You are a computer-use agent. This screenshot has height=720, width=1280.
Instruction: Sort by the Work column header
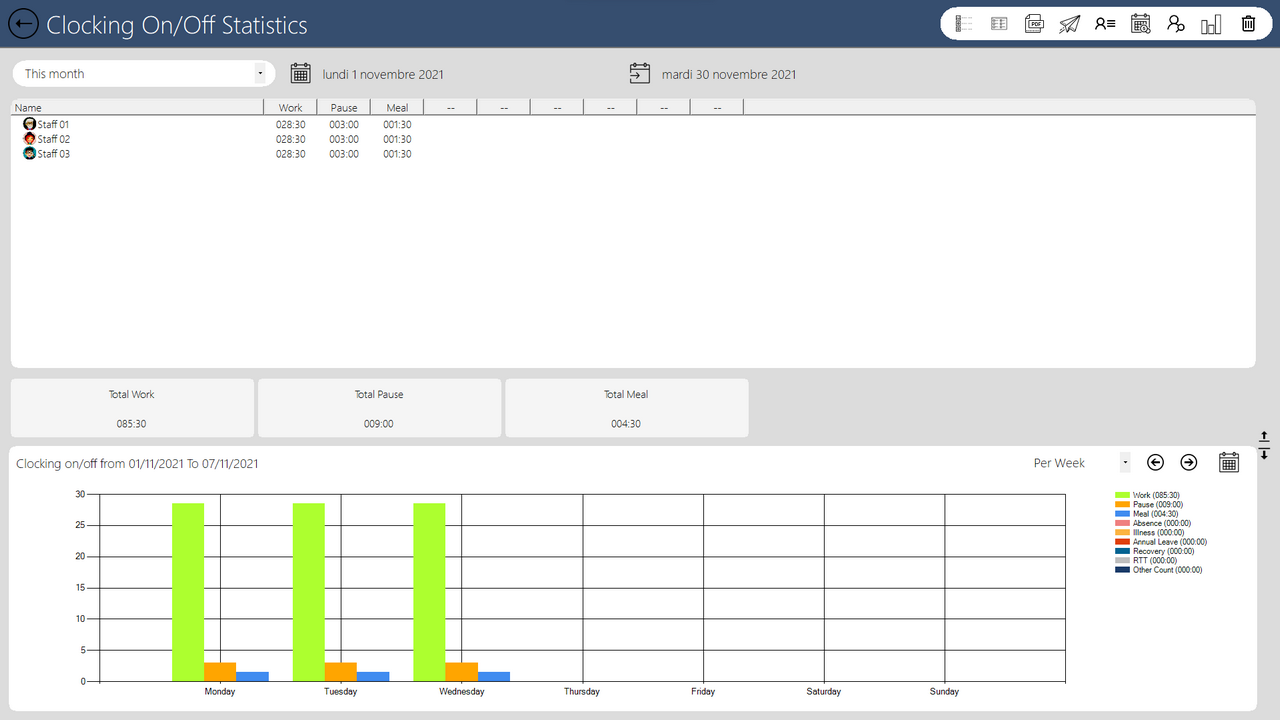tap(290, 107)
